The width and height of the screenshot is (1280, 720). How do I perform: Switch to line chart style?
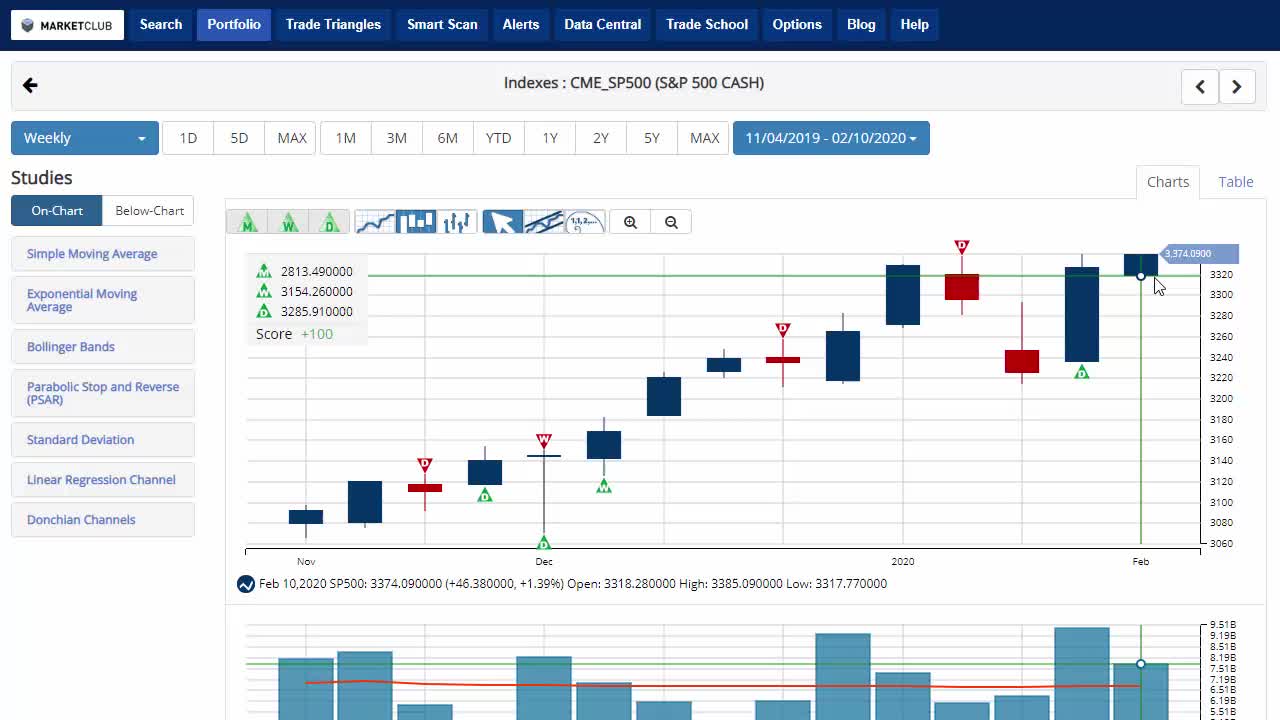[375, 222]
